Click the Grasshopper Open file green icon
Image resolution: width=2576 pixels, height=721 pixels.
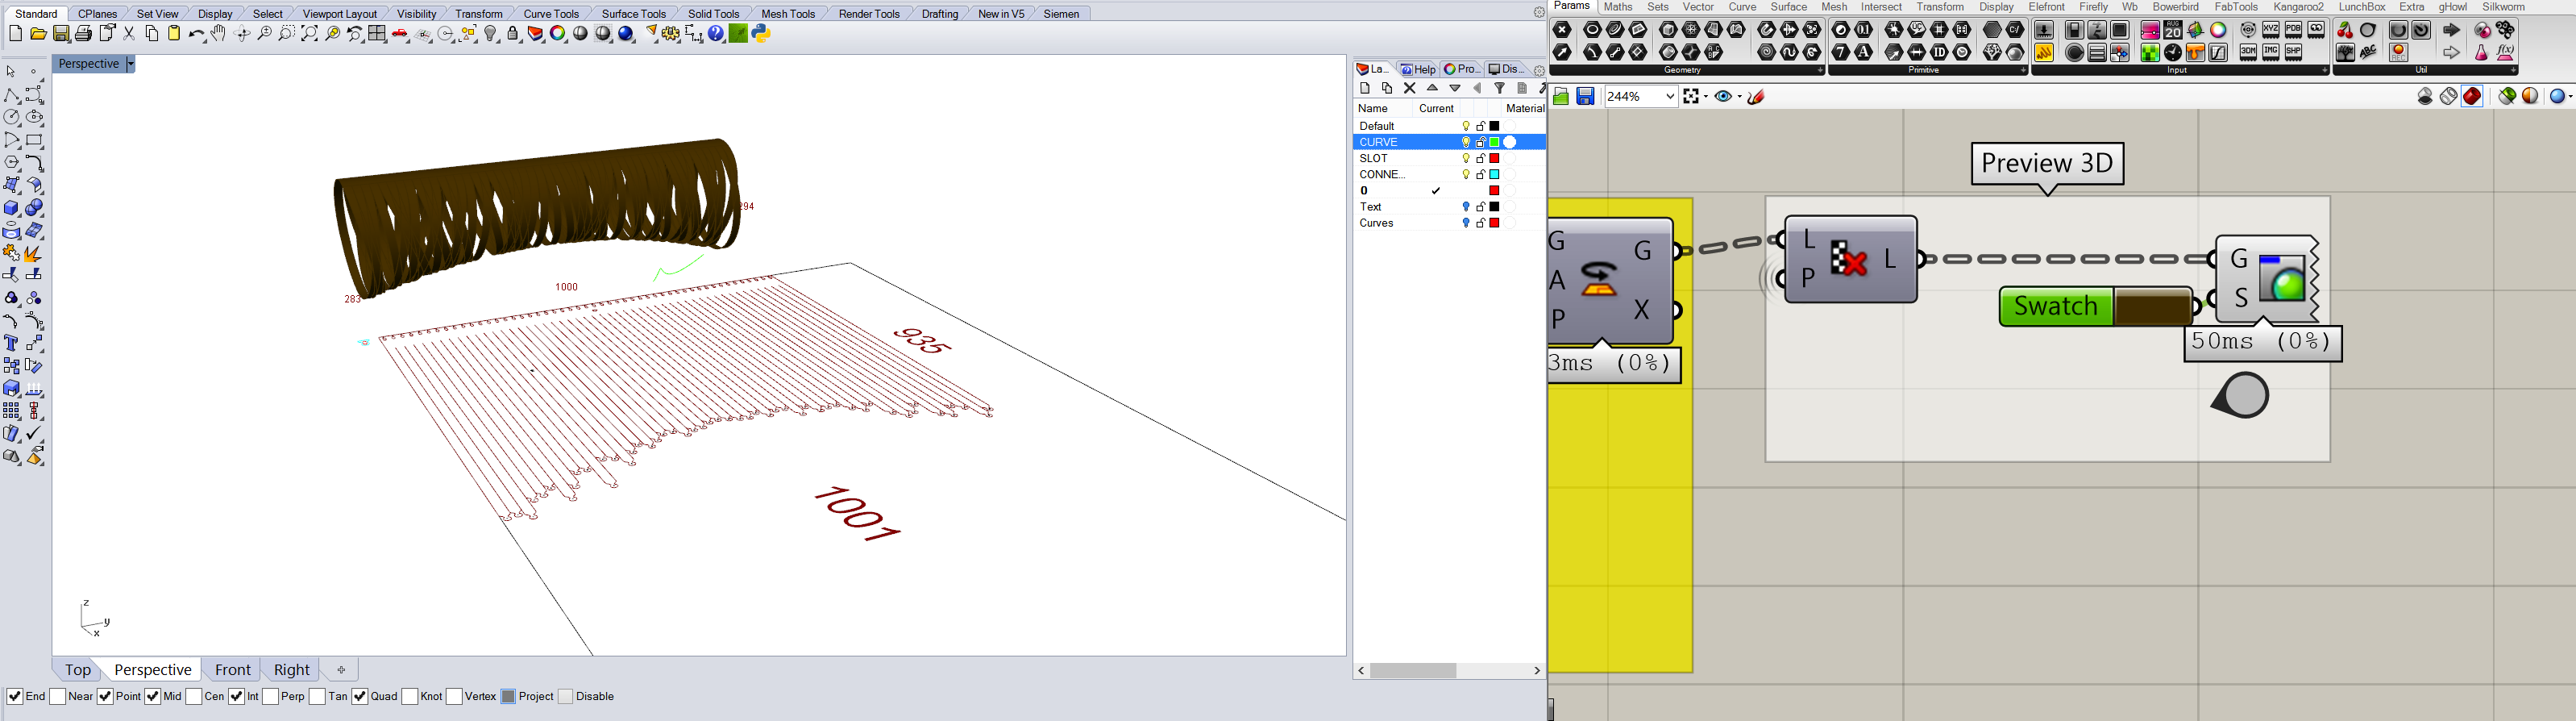1561,96
